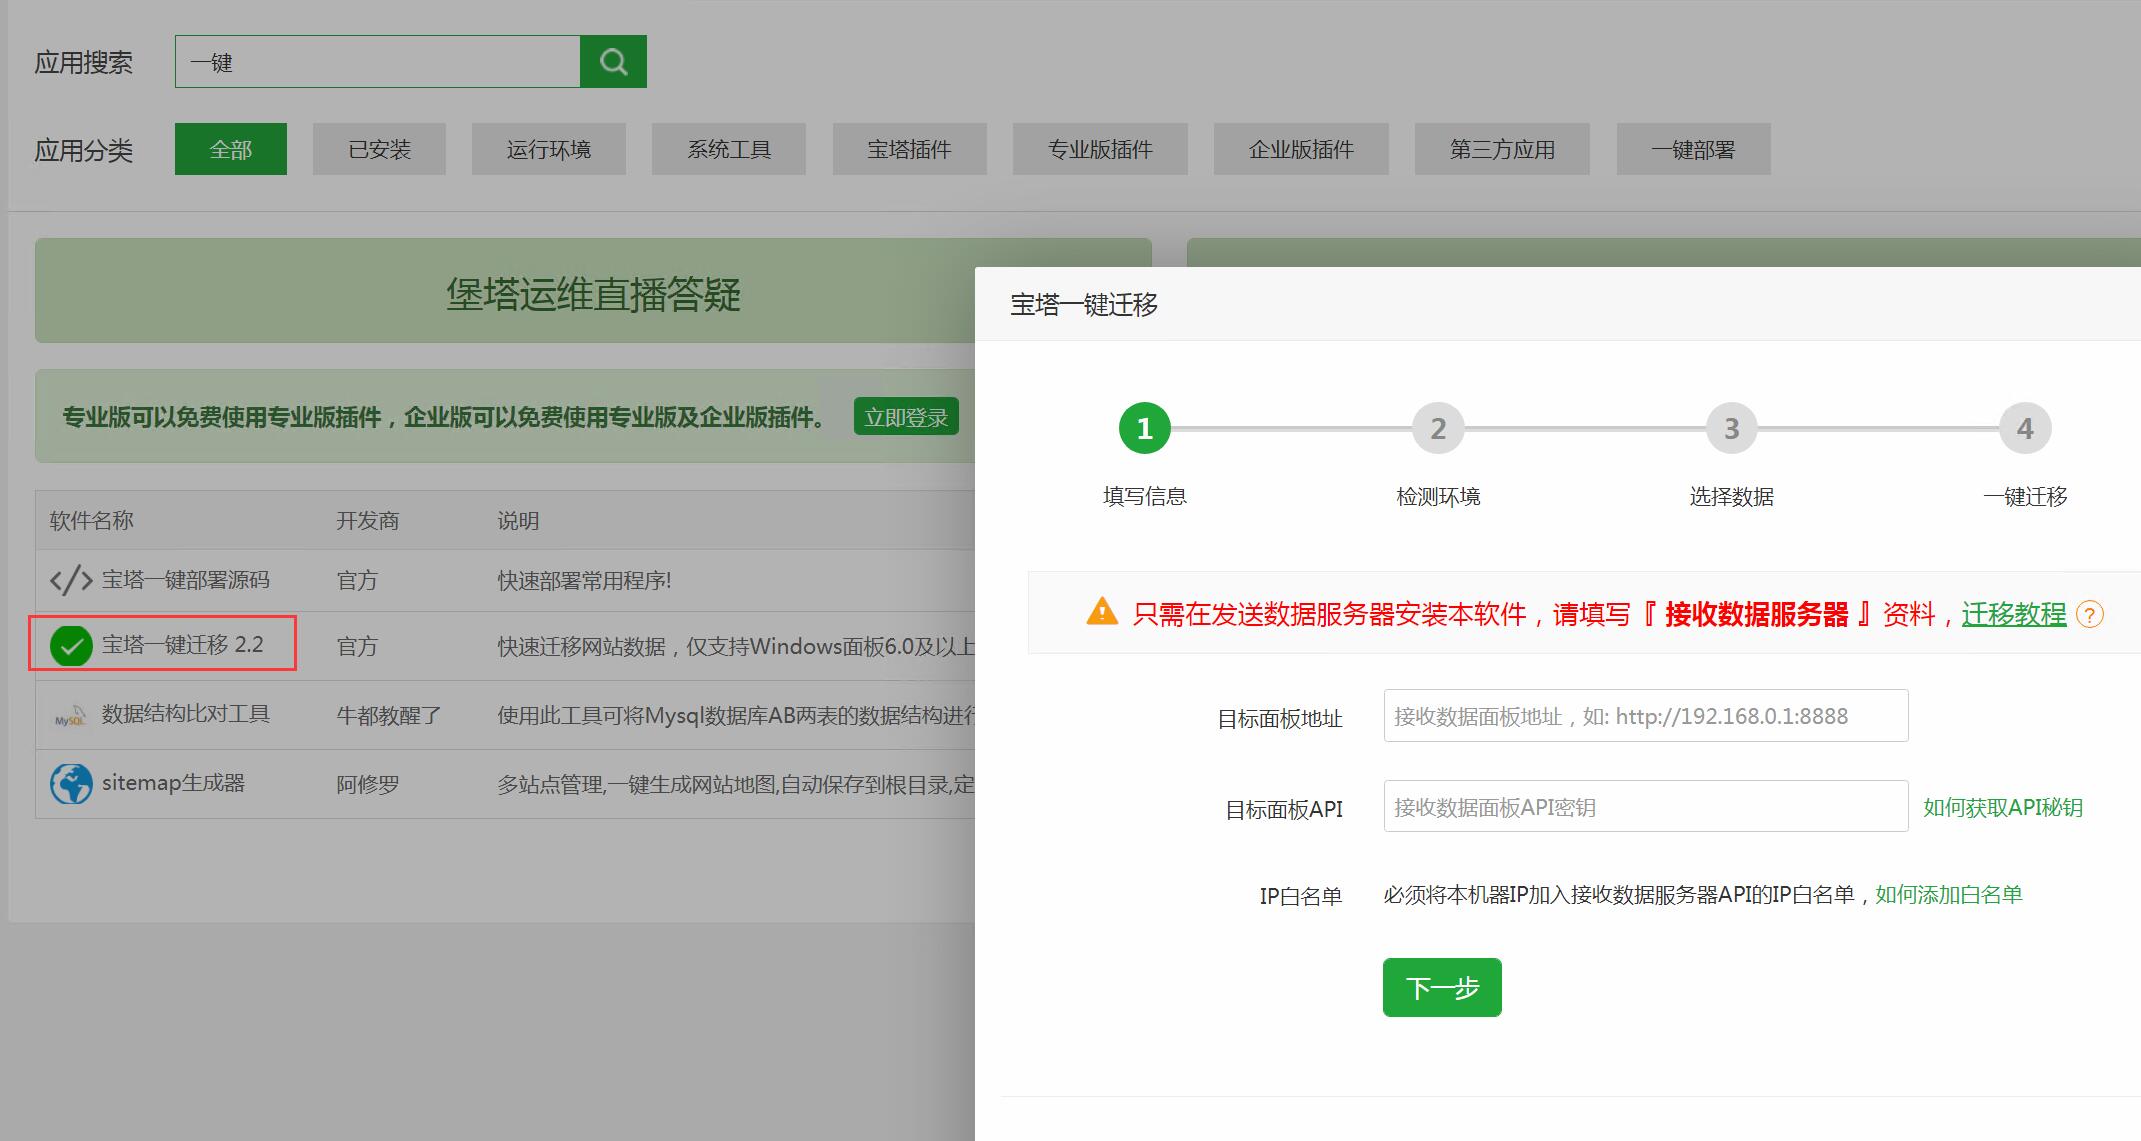Click the 下一步 button

tap(1442, 987)
